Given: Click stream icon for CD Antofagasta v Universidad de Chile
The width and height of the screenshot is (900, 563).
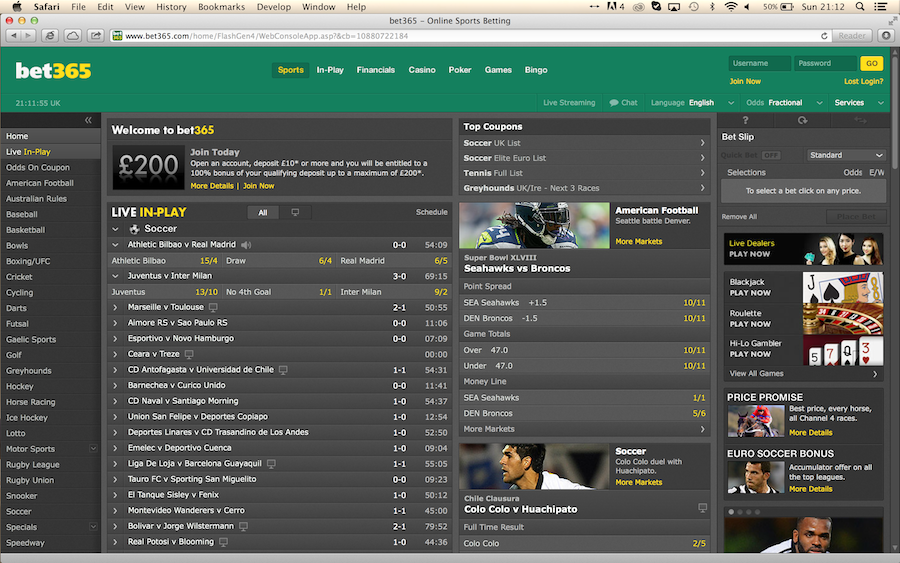Looking at the screenshot, I should click(283, 370).
